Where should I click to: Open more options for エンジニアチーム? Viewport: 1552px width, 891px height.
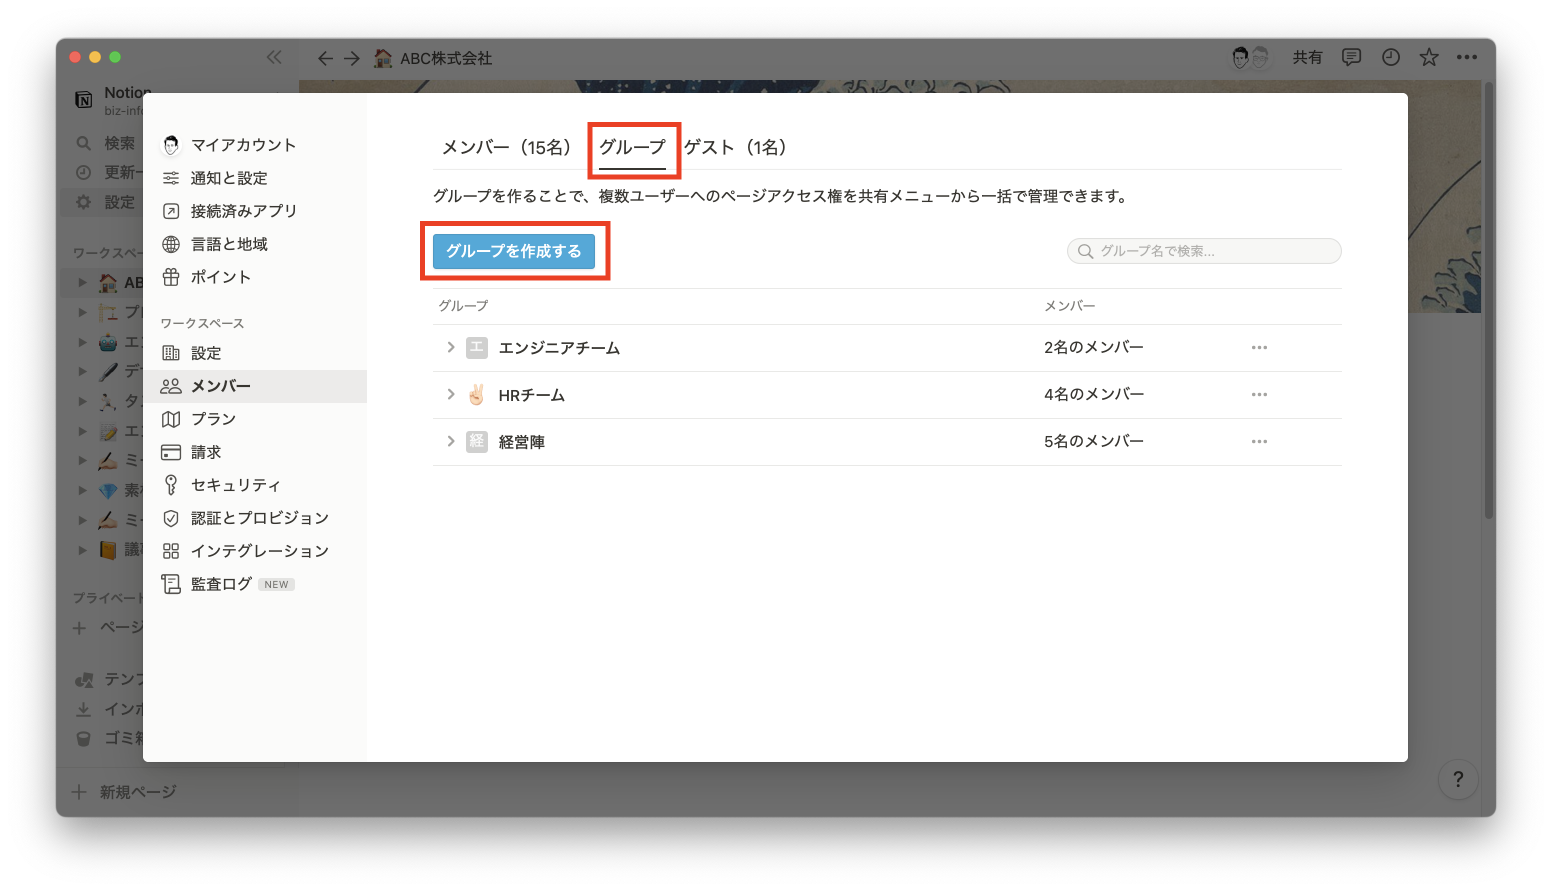[1259, 348]
